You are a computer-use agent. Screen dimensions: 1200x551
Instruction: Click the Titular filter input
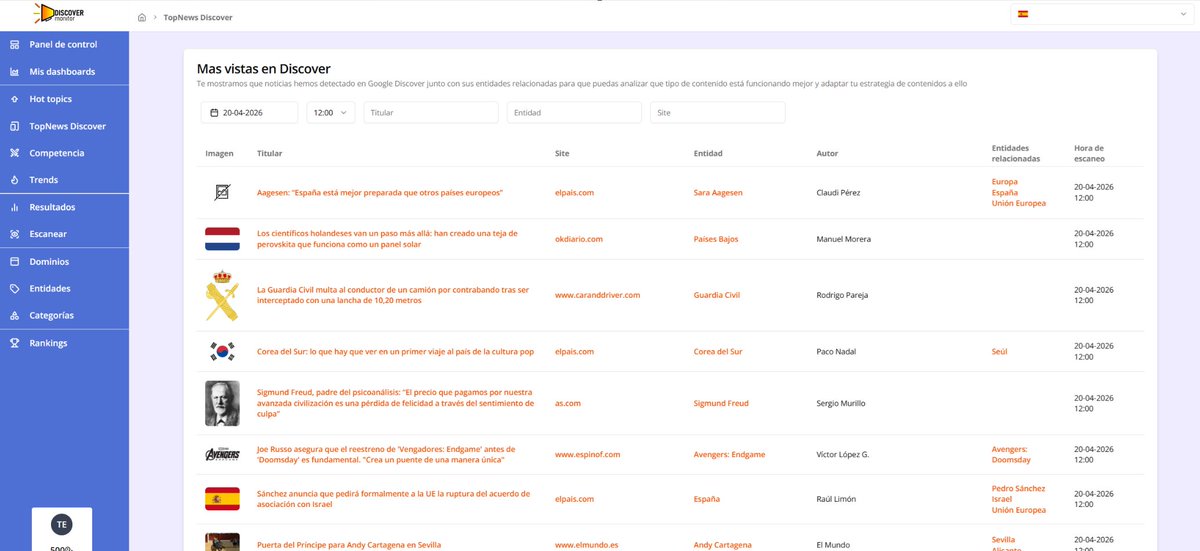pyautogui.click(x=431, y=113)
